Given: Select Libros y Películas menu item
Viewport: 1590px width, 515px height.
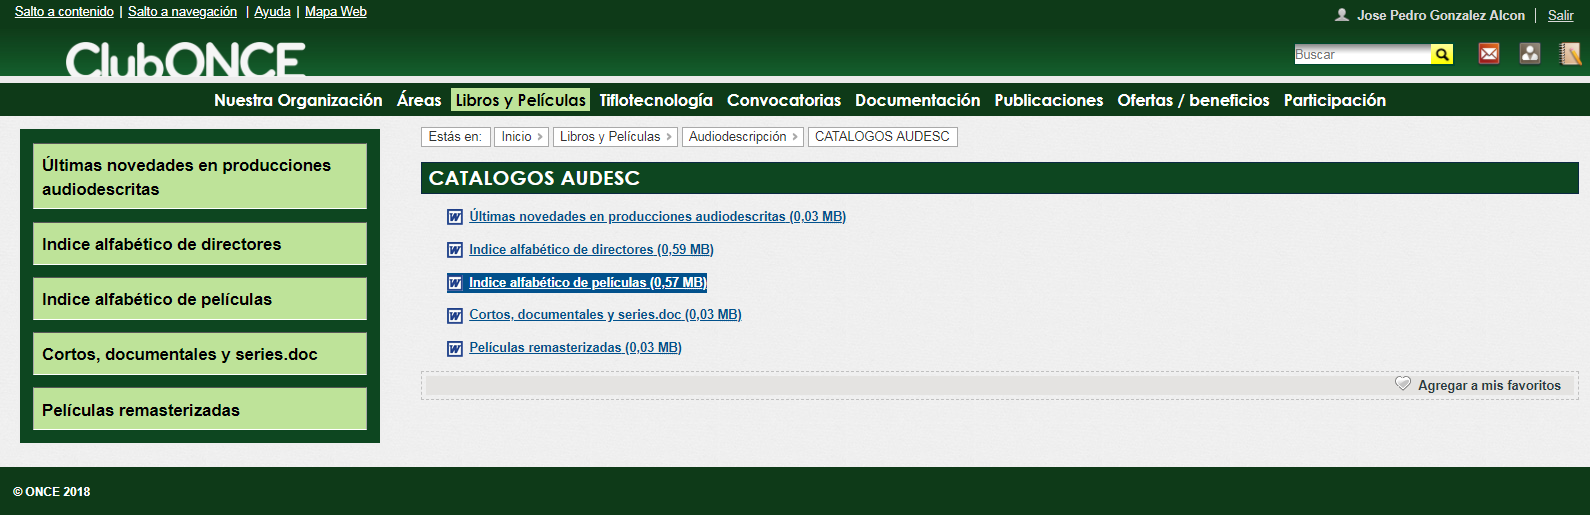Looking at the screenshot, I should tap(520, 100).
